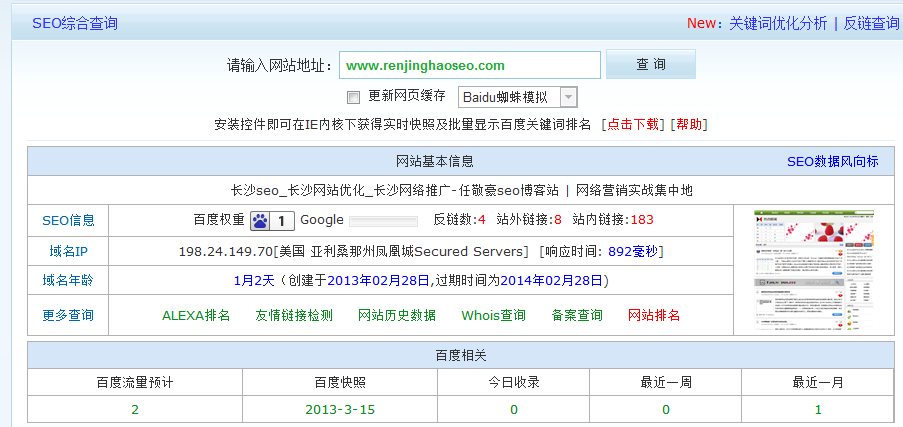Open the 帮助 help link
The image size is (903, 427).
[689, 124]
